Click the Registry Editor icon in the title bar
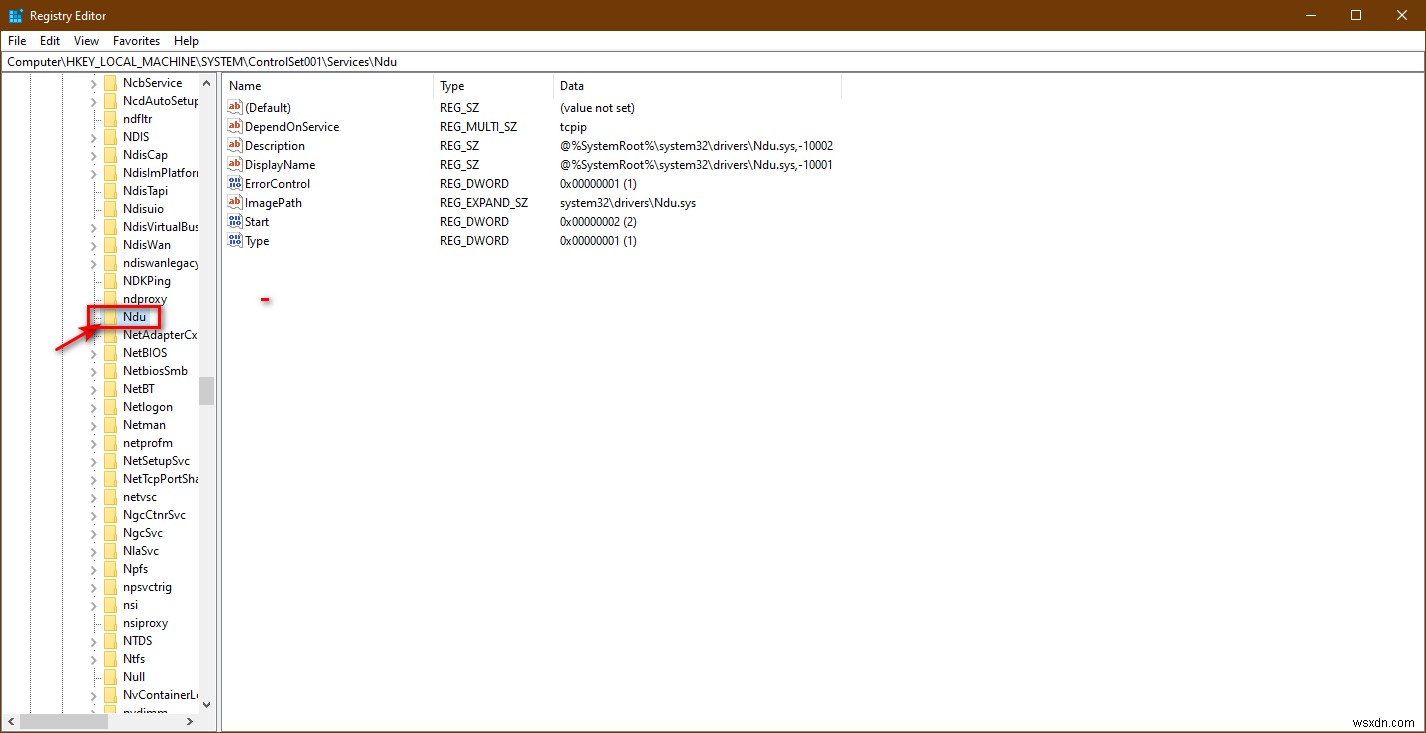The width and height of the screenshot is (1426, 733). 14,15
